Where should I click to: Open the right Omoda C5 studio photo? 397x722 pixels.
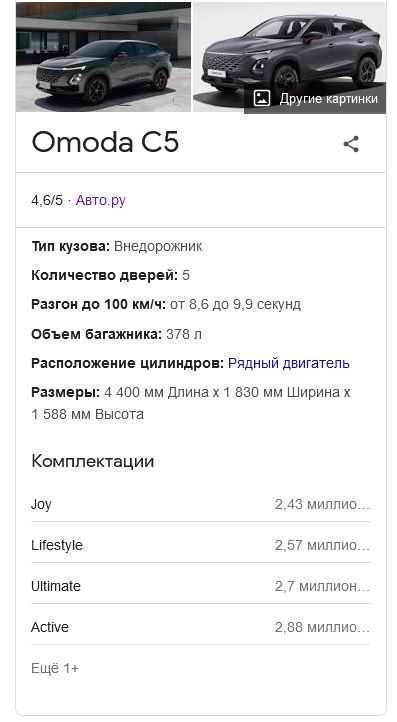point(289,57)
